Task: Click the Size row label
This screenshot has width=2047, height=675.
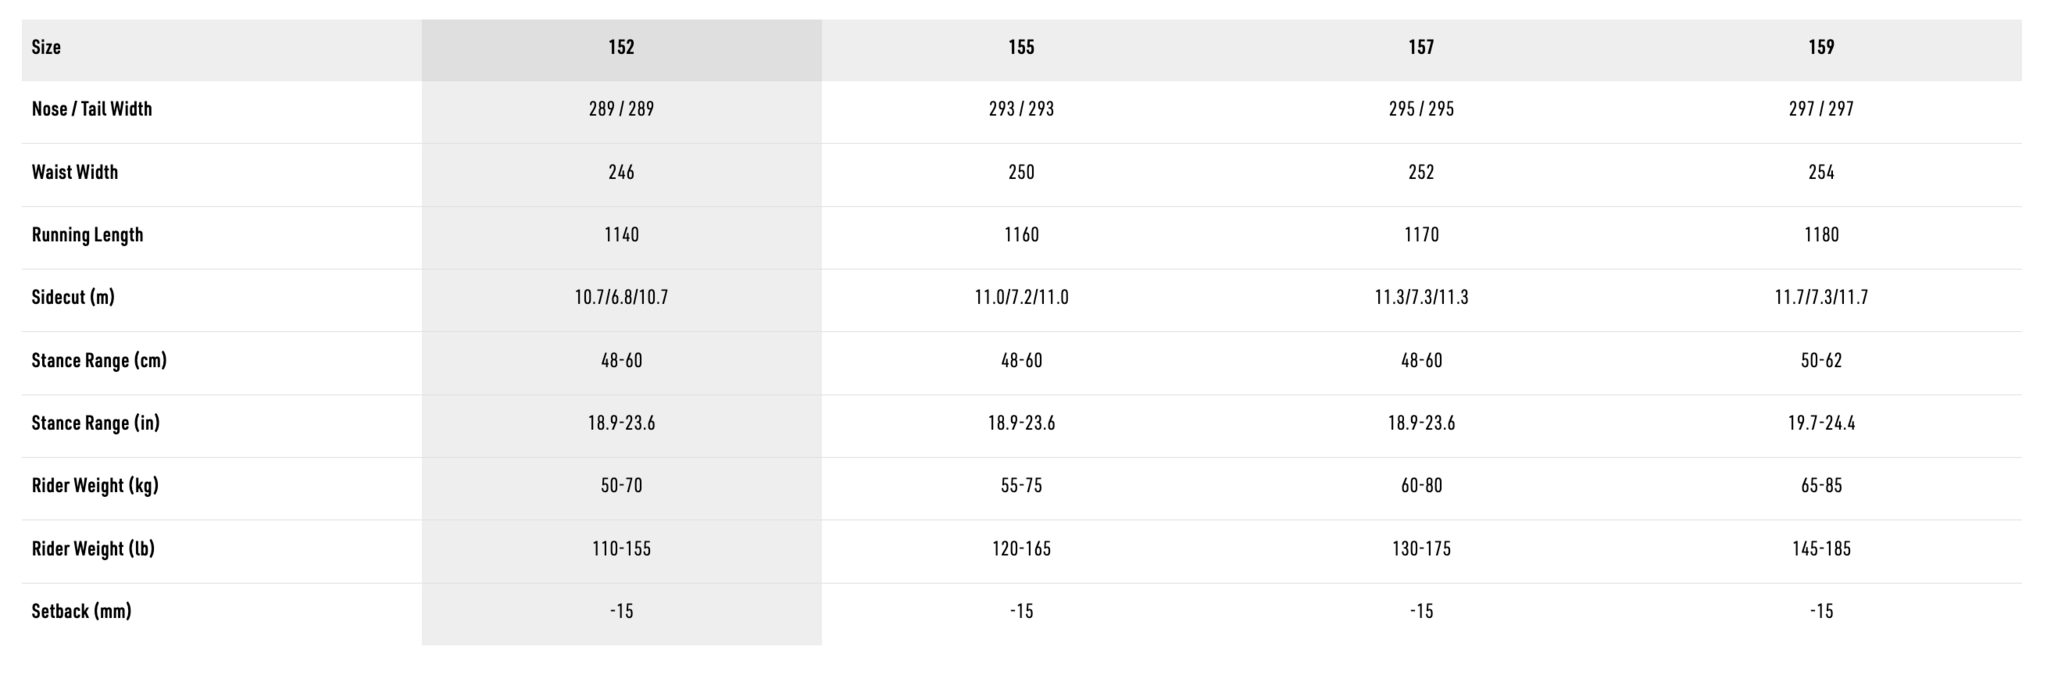Action: (46, 47)
